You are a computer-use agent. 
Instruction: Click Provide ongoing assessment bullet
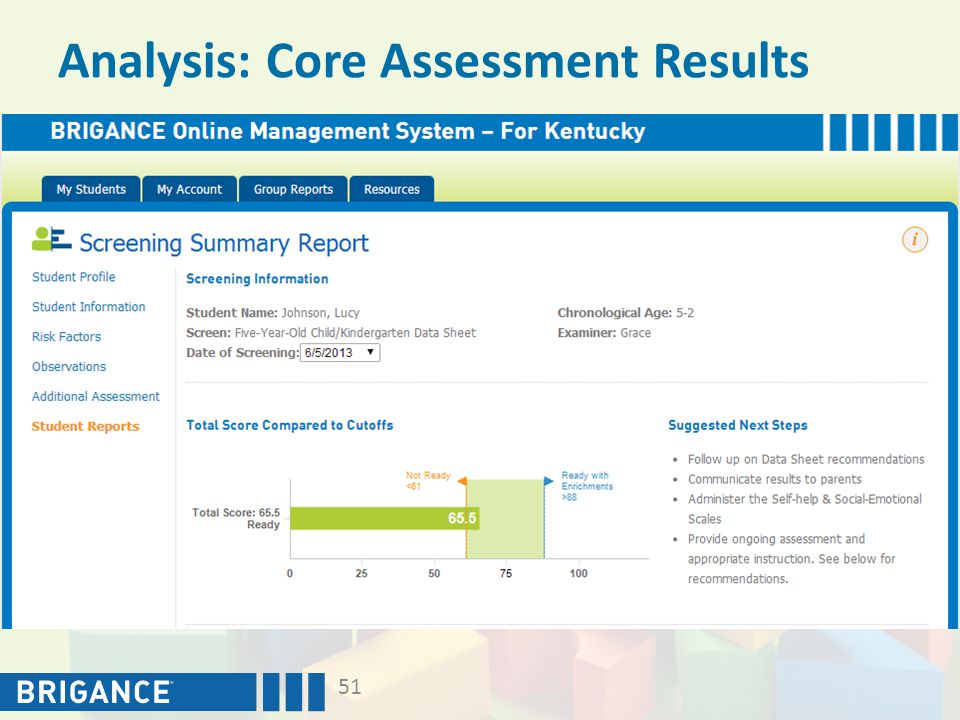coord(791,559)
